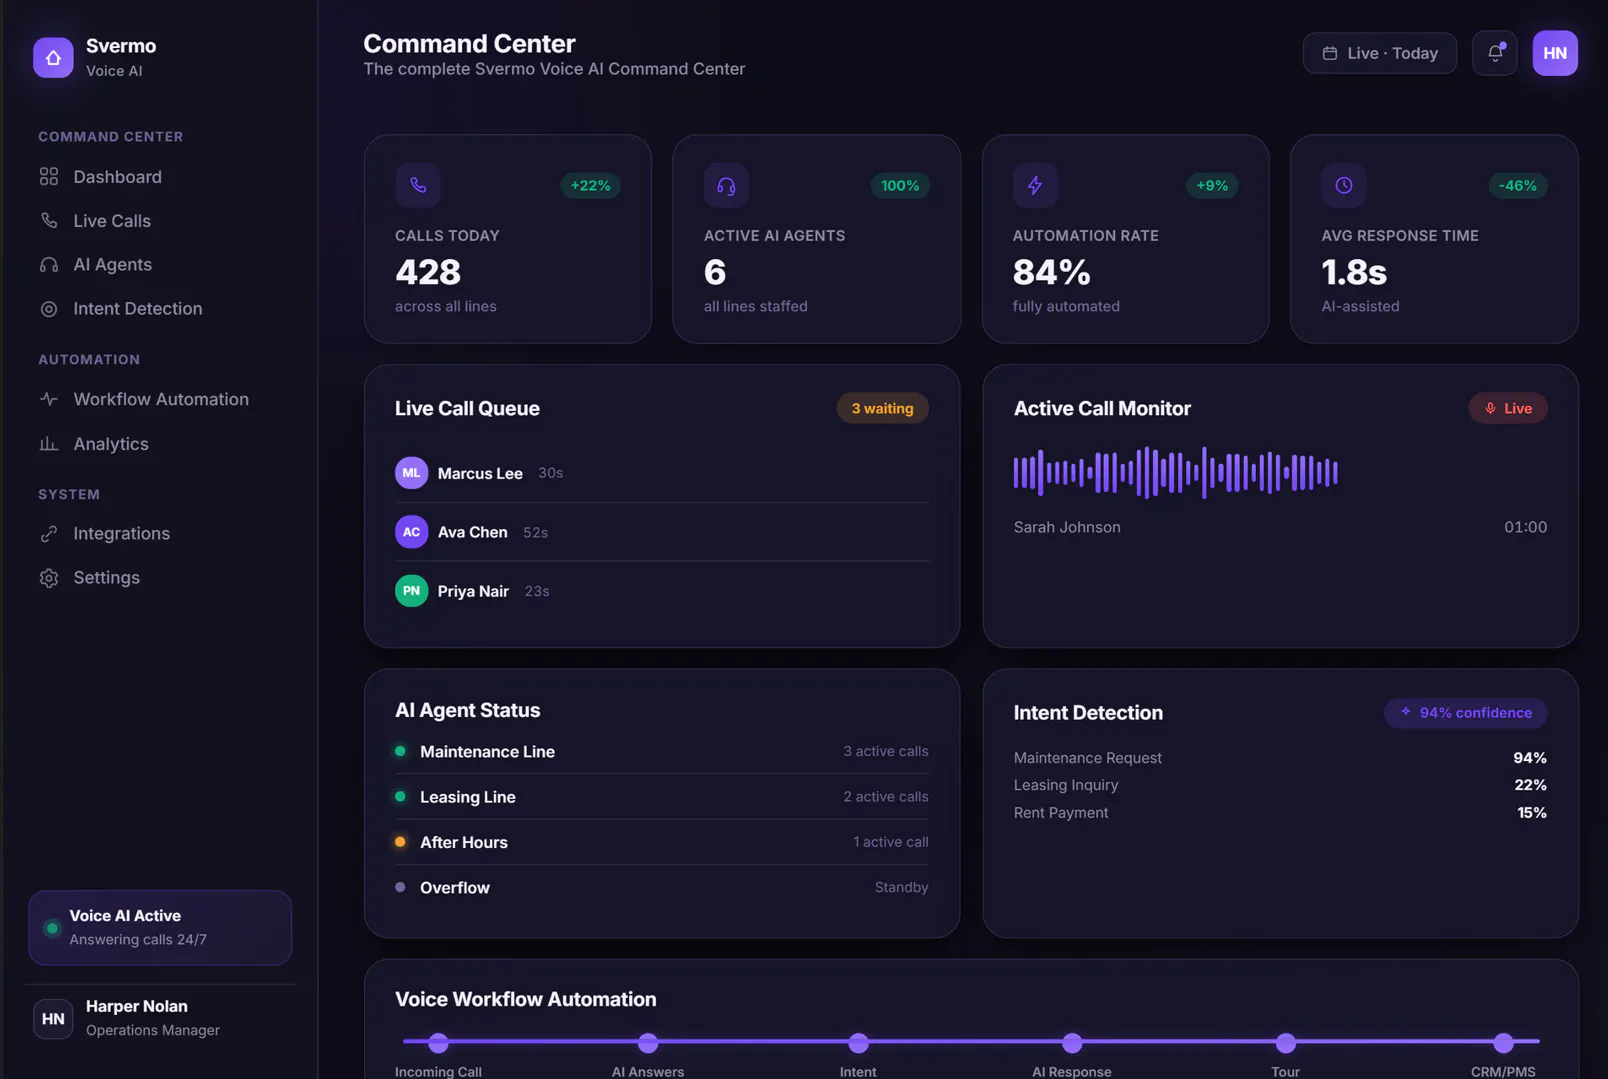Click the HN avatar beside Harper Nolan
1608x1079 pixels.
coord(53,1019)
